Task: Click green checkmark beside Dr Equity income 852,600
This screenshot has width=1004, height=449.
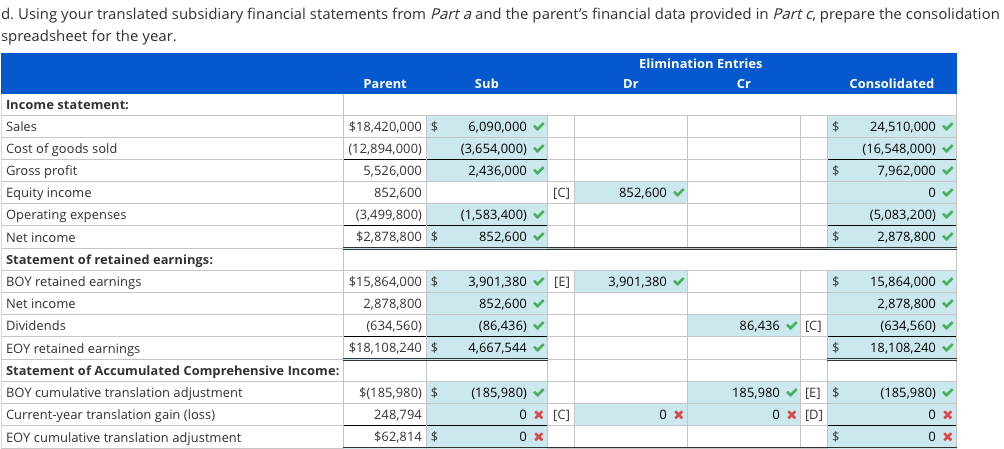Action: pyautogui.click(x=679, y=193)
